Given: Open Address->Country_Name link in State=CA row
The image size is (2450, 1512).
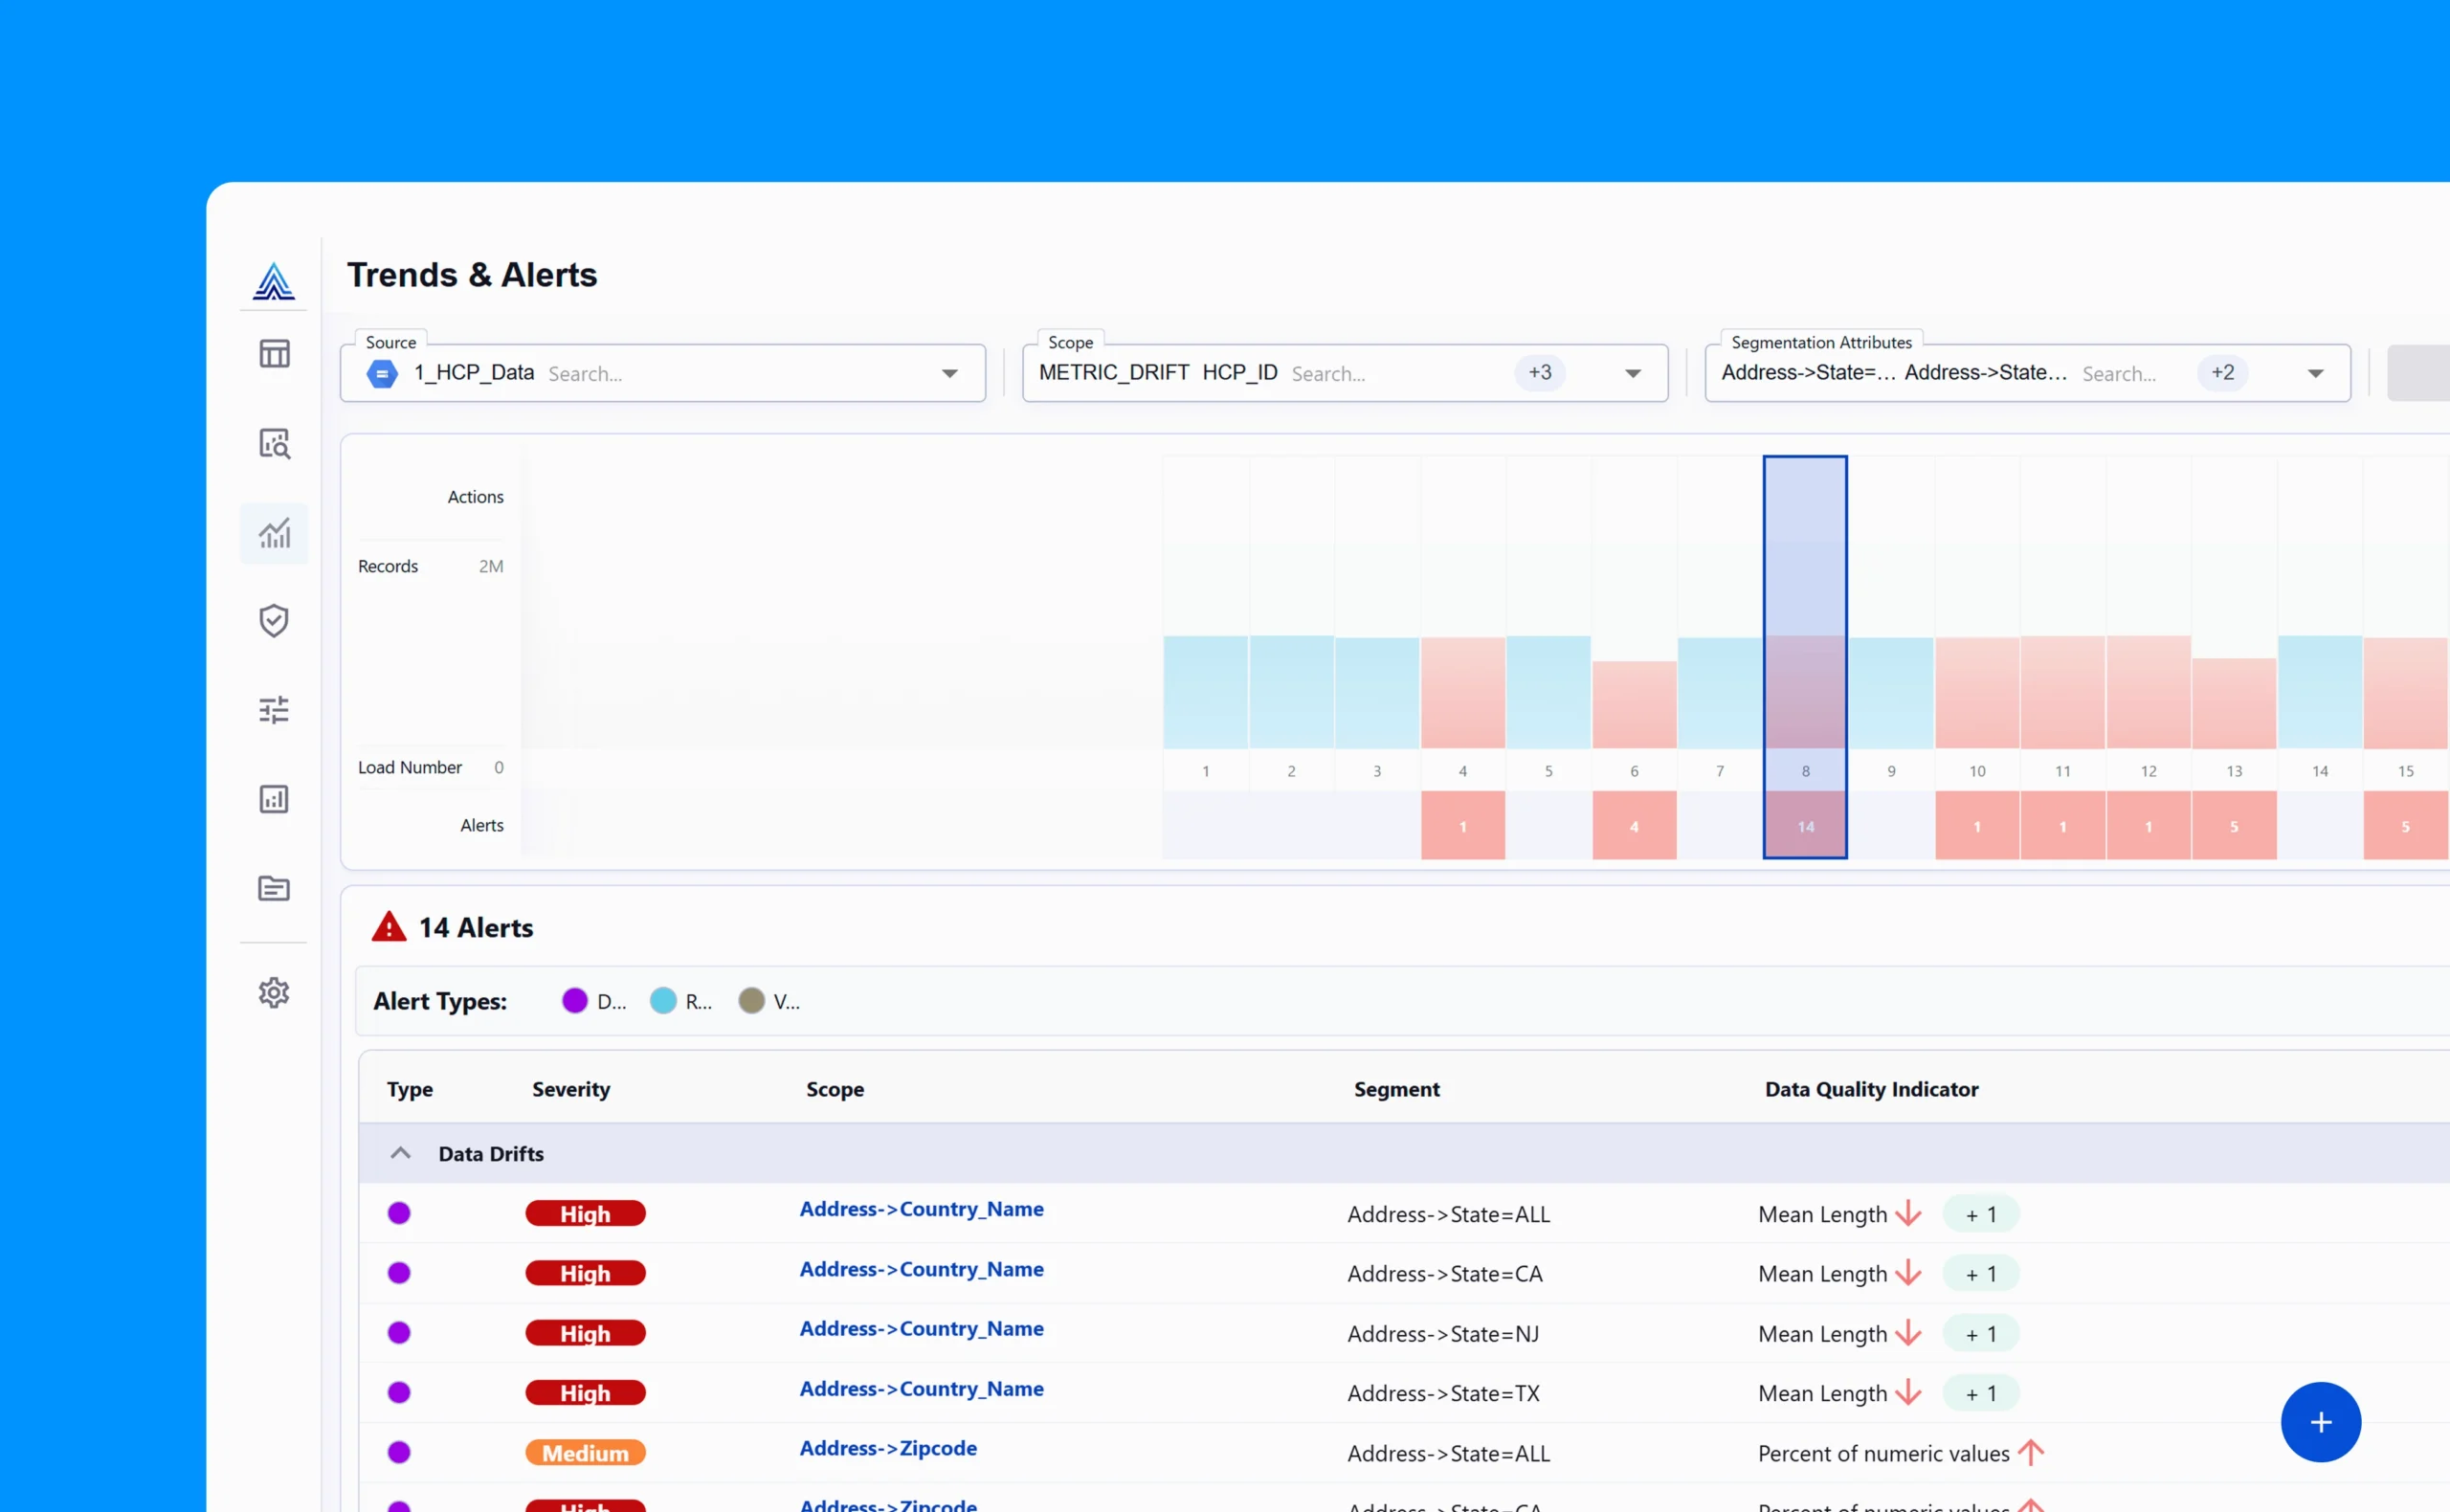Looking at the screenshot, I should [921, 1269].
